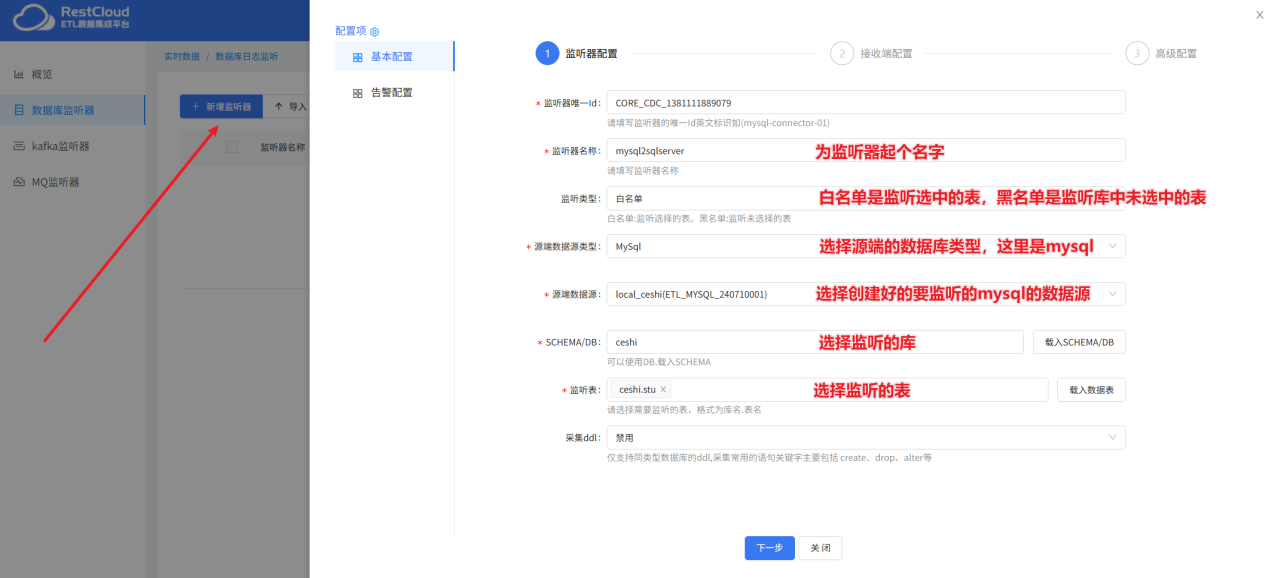Open the MQ监听器 sidebar entry
This screenshot has height=578, width=1269.
[x=58, y=182]
